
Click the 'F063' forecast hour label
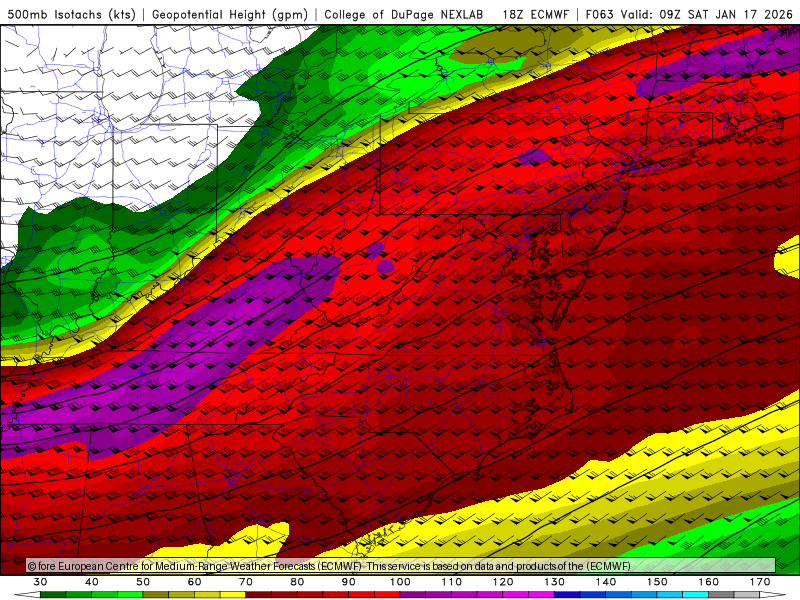coord(600,14)
